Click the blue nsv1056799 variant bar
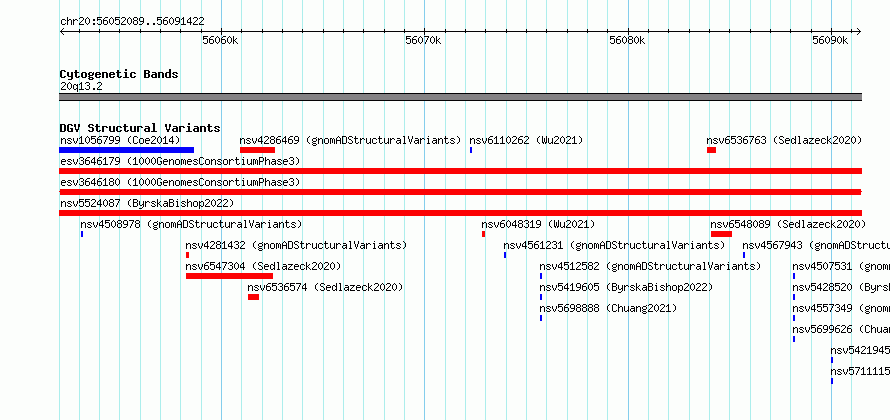 (127, 150)
